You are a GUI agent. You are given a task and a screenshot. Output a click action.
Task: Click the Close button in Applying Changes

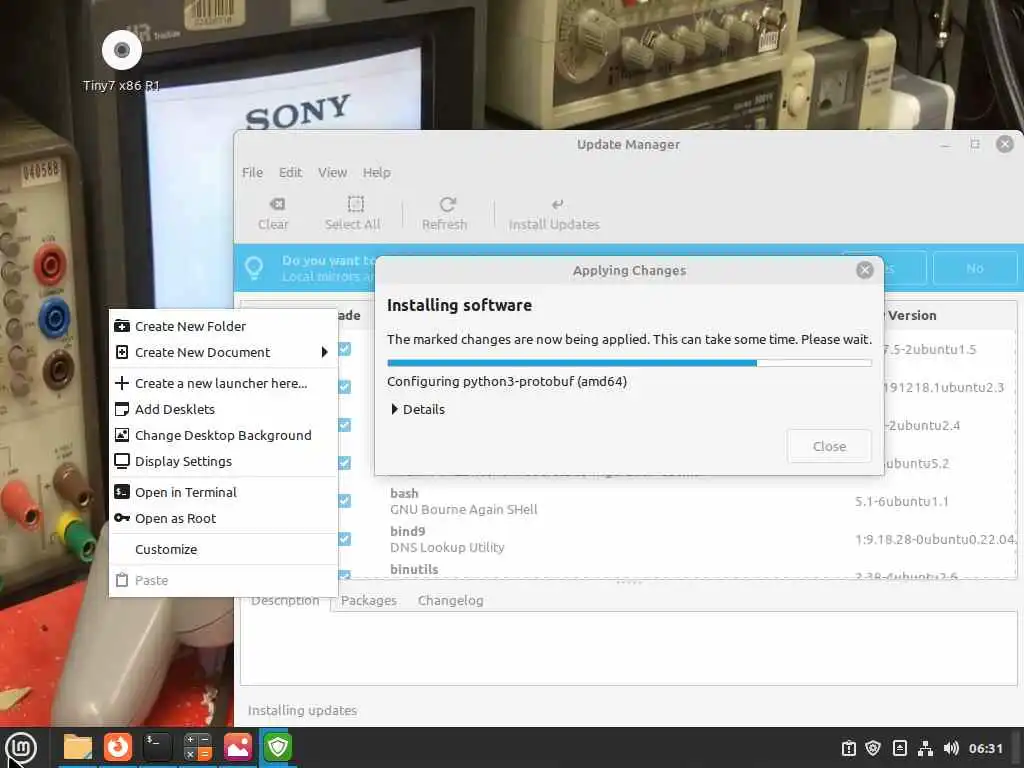[x=829, y=446]
